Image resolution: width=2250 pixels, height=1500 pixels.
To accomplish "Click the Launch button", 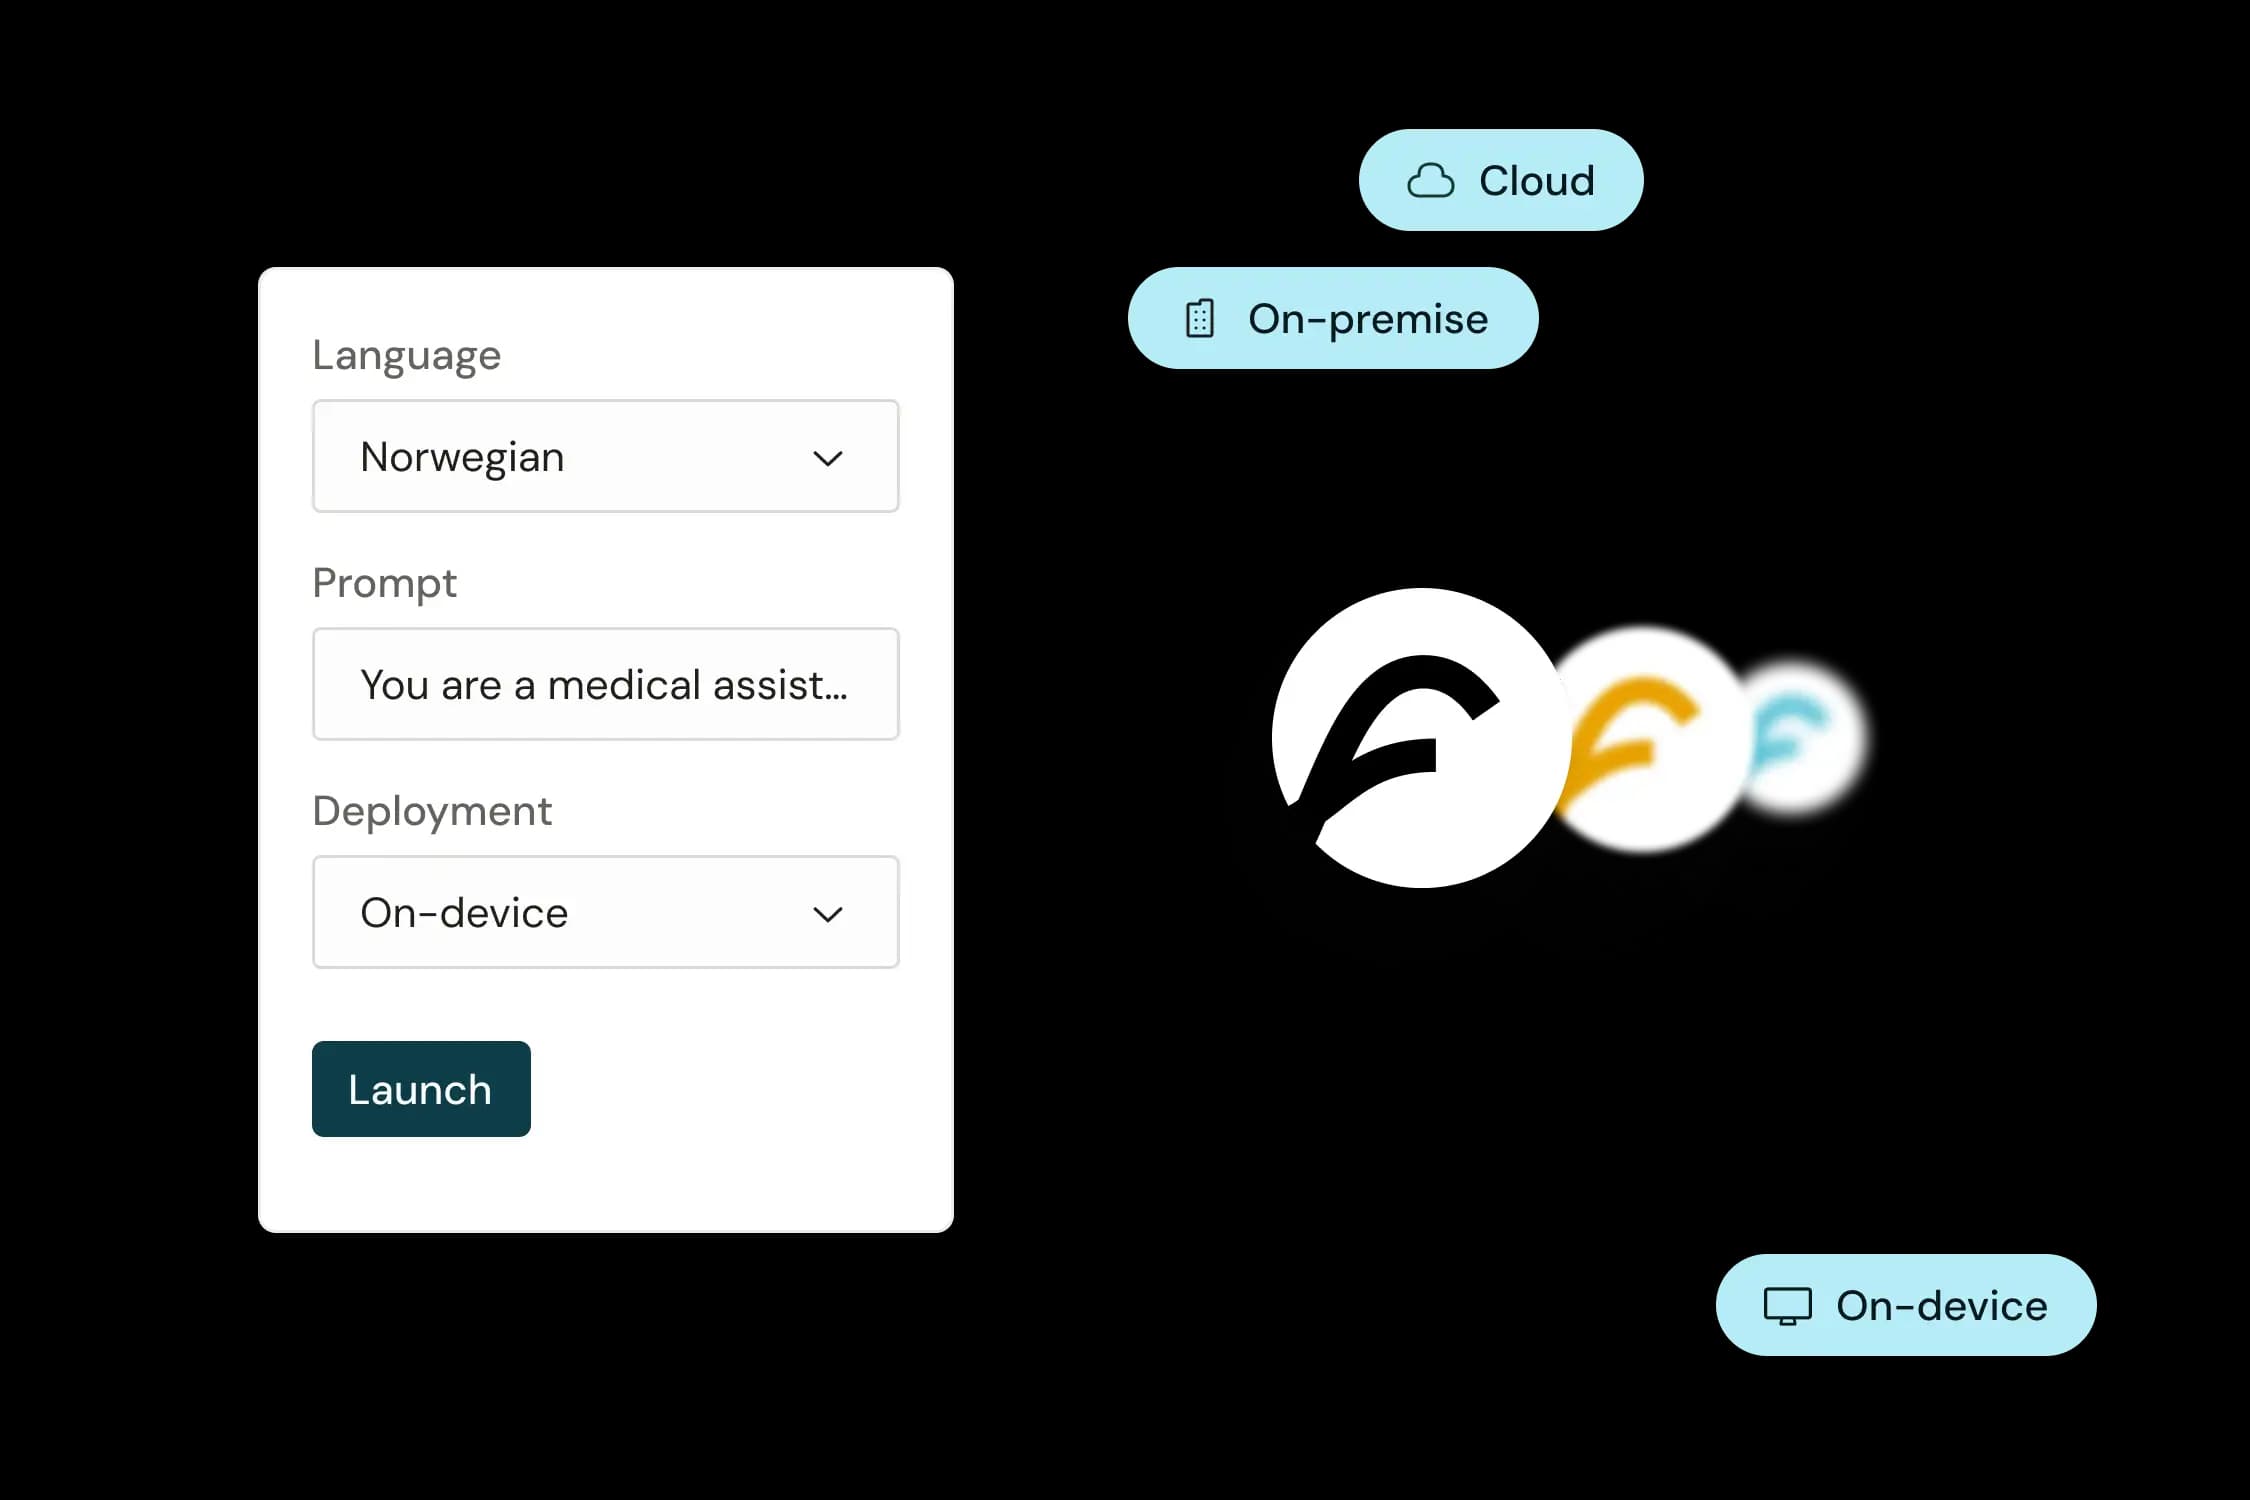I will tap(421, 1089).
